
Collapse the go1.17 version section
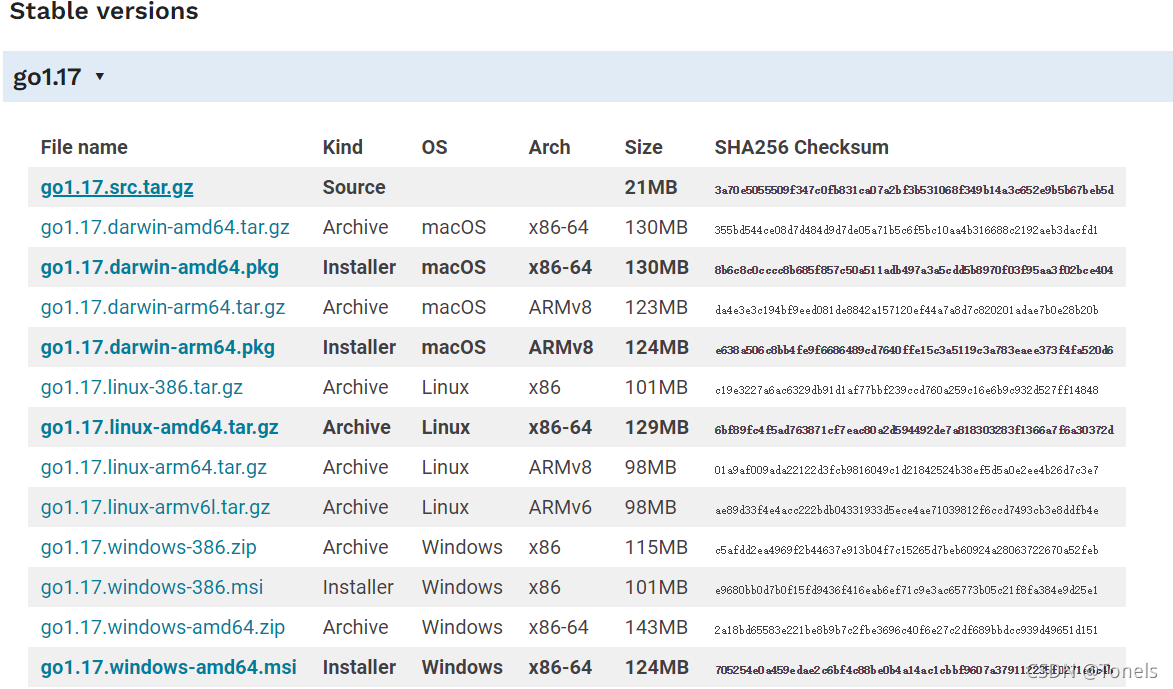pyautogui.click(x=99, y=76)
